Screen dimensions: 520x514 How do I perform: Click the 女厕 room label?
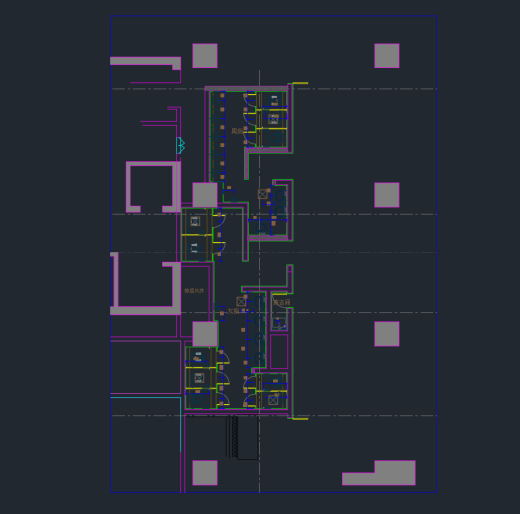(234, 311)
